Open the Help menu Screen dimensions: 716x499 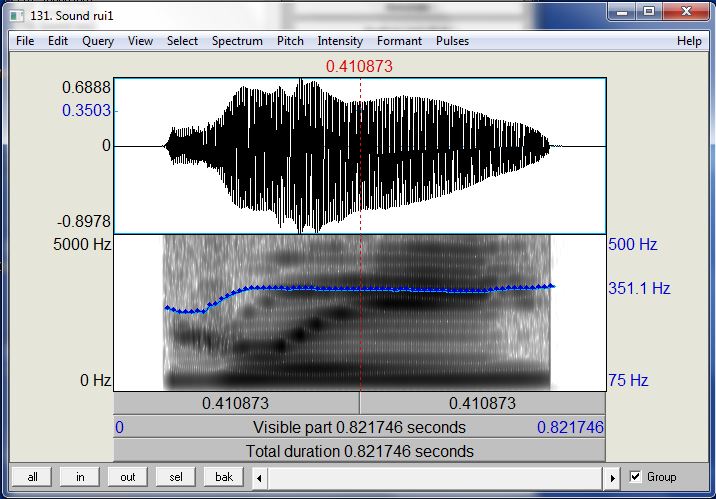[x=689, y=41]
